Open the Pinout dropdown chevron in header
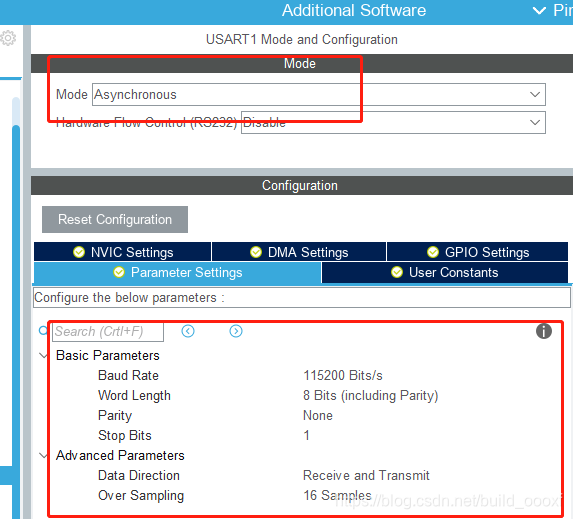Viewport: 573px width, 519px height. (539, 11)
